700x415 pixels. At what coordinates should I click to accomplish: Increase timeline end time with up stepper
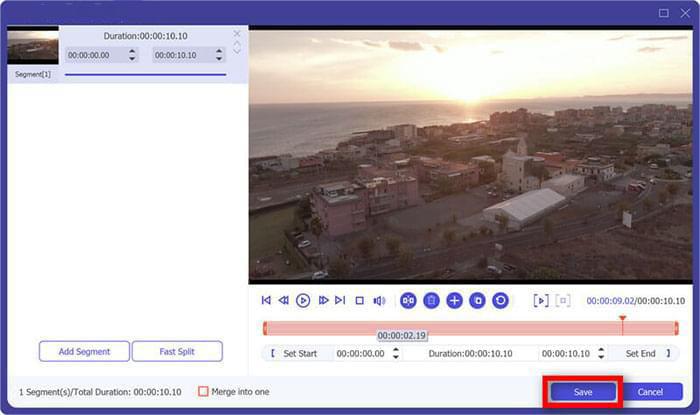coord(601,350)
